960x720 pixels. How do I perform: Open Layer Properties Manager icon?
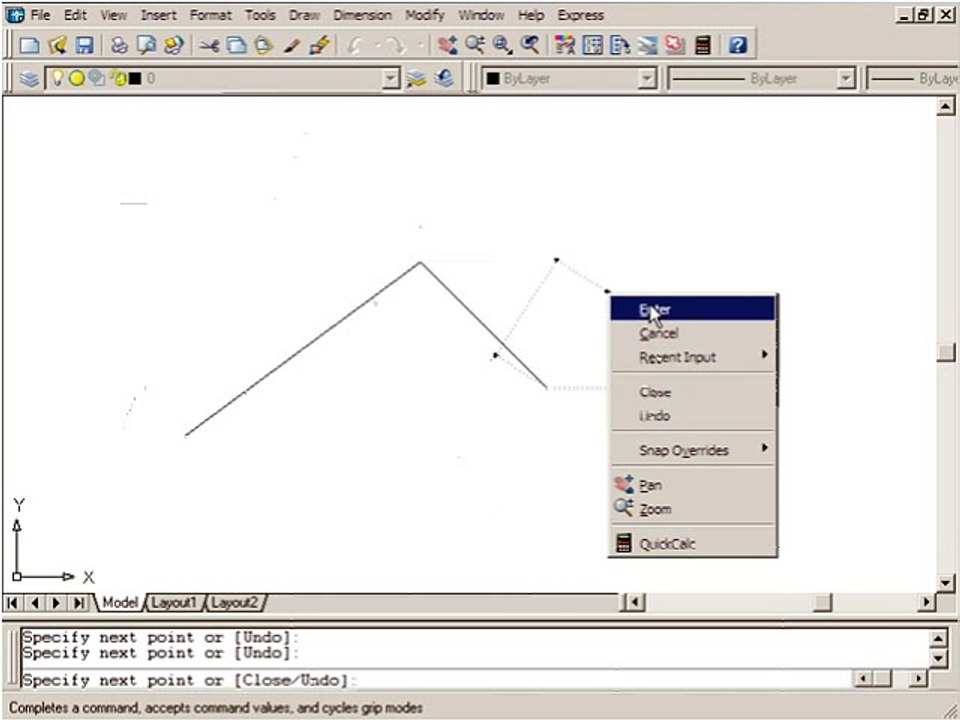pos(29,78)
